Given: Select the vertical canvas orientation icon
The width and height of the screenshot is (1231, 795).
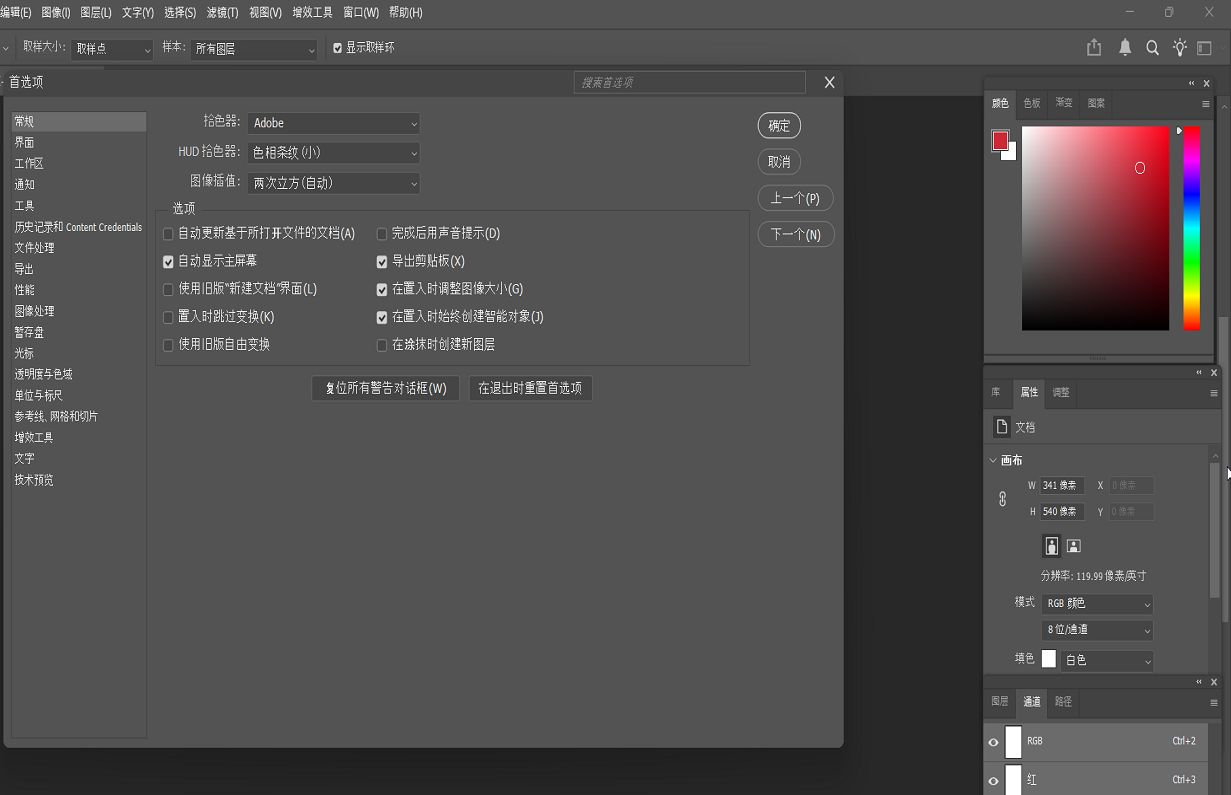Looking at the screenshot, I should (1051, 545).
